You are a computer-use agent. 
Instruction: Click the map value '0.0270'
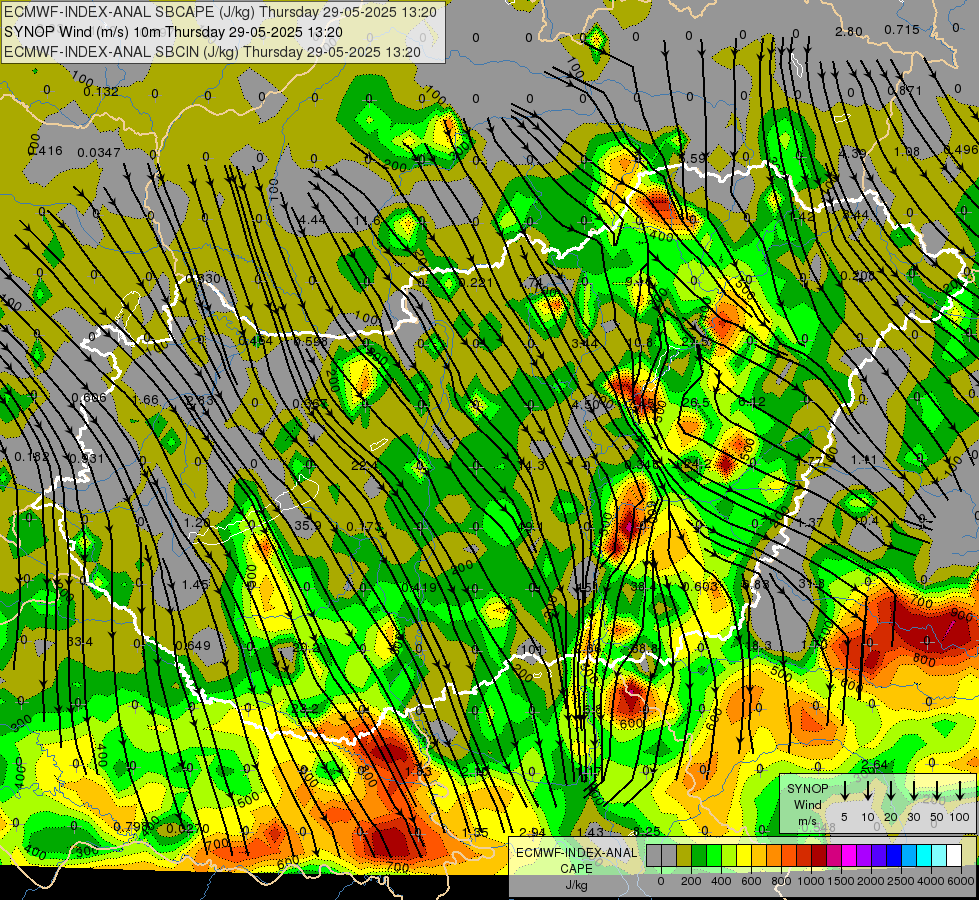[x=188, y=828]
